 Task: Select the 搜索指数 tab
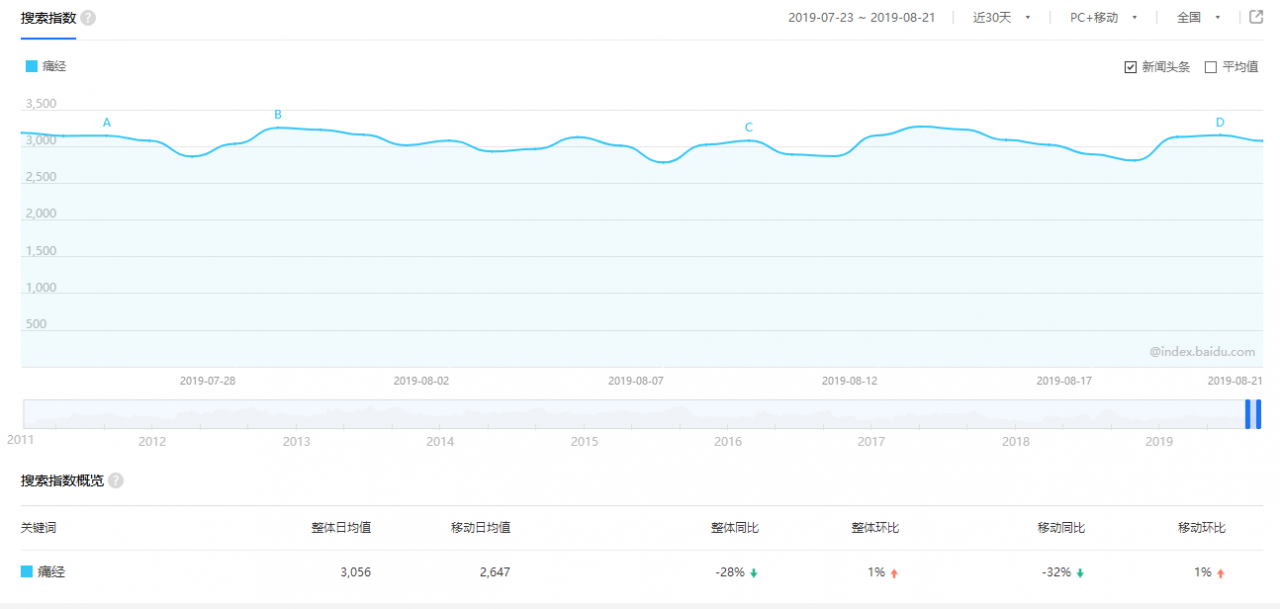pyautogui.click(x=48, y=18)
